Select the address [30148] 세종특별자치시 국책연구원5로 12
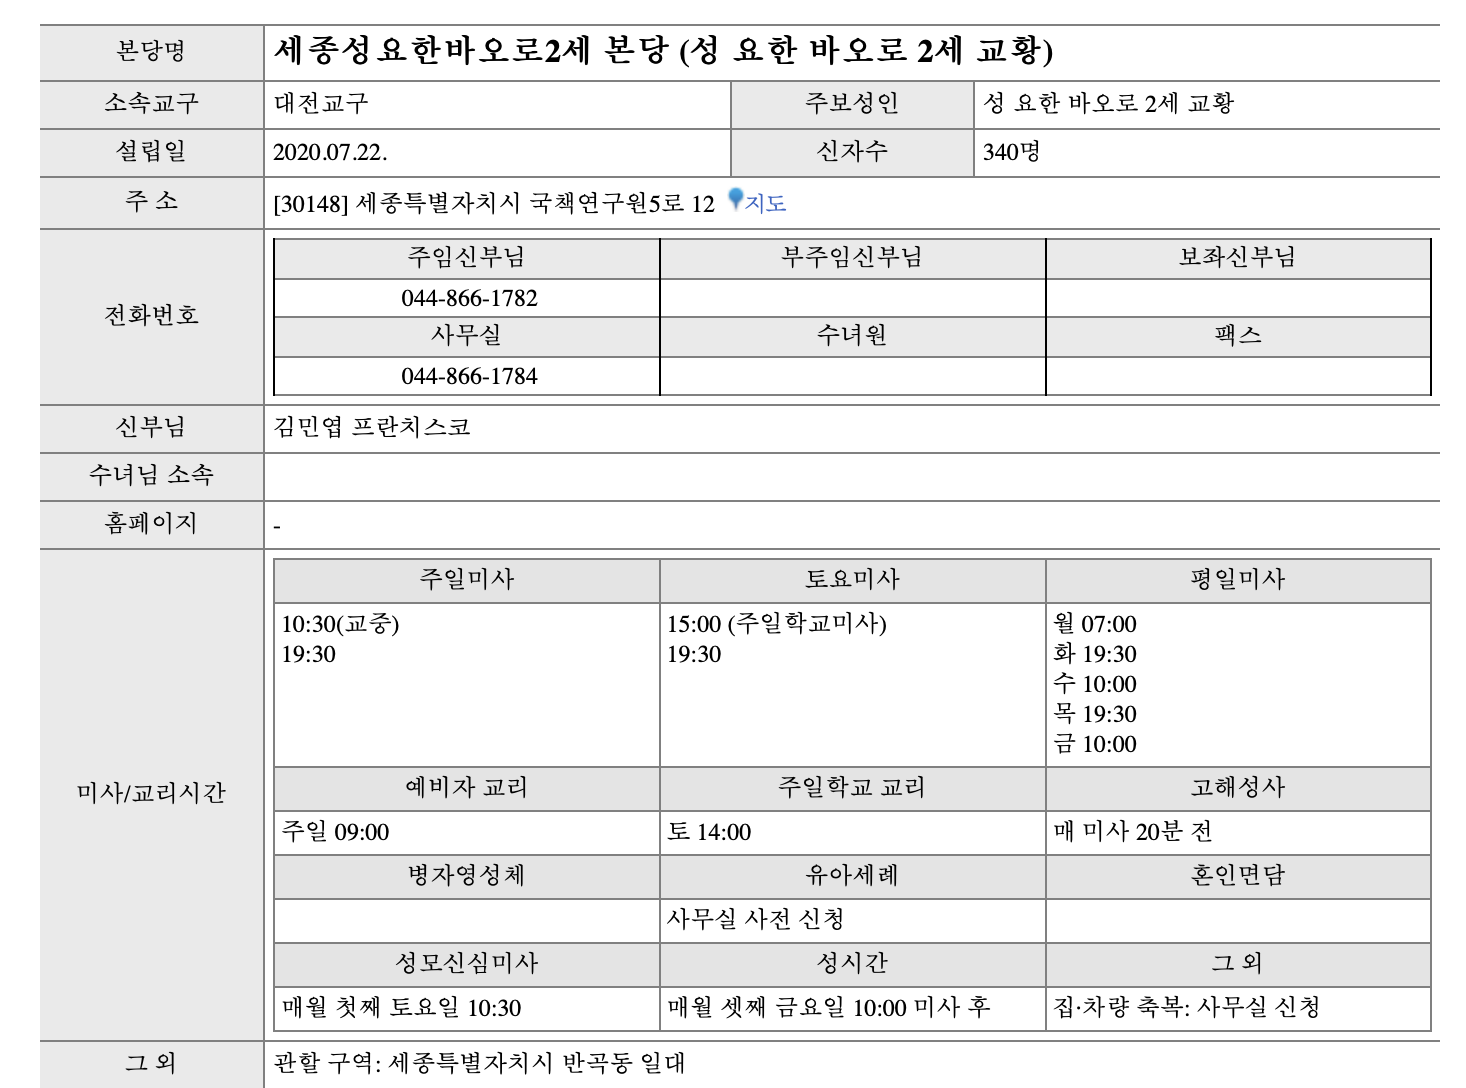Viewport: 1466px width, 1088px height. 494,204
